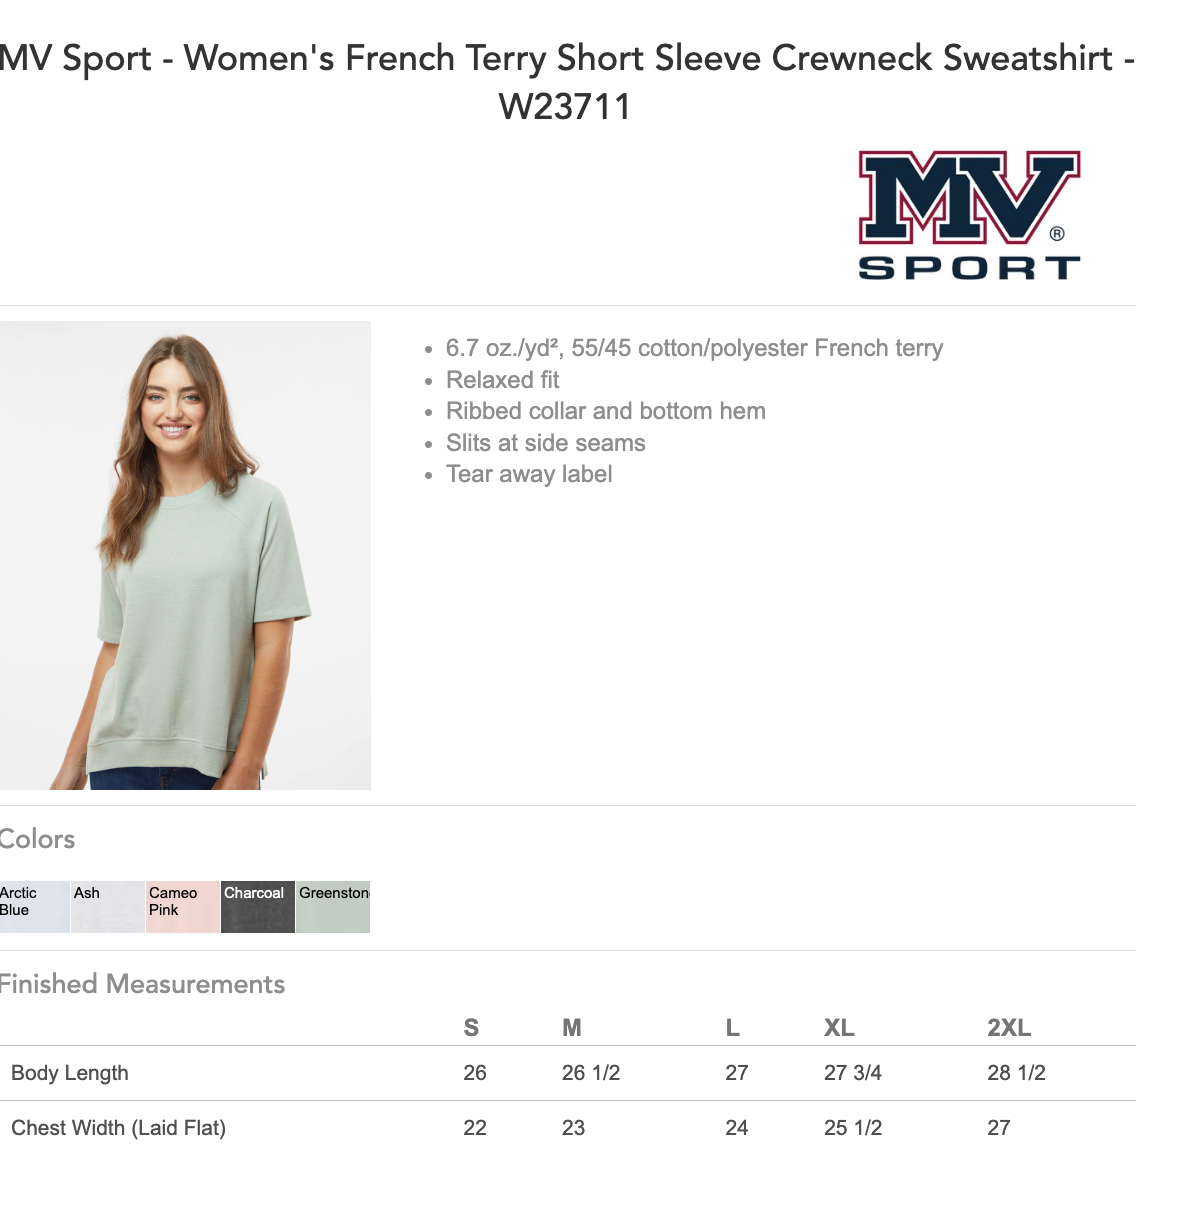Click the 25 1/2 chest width value

coord(853,1128)
